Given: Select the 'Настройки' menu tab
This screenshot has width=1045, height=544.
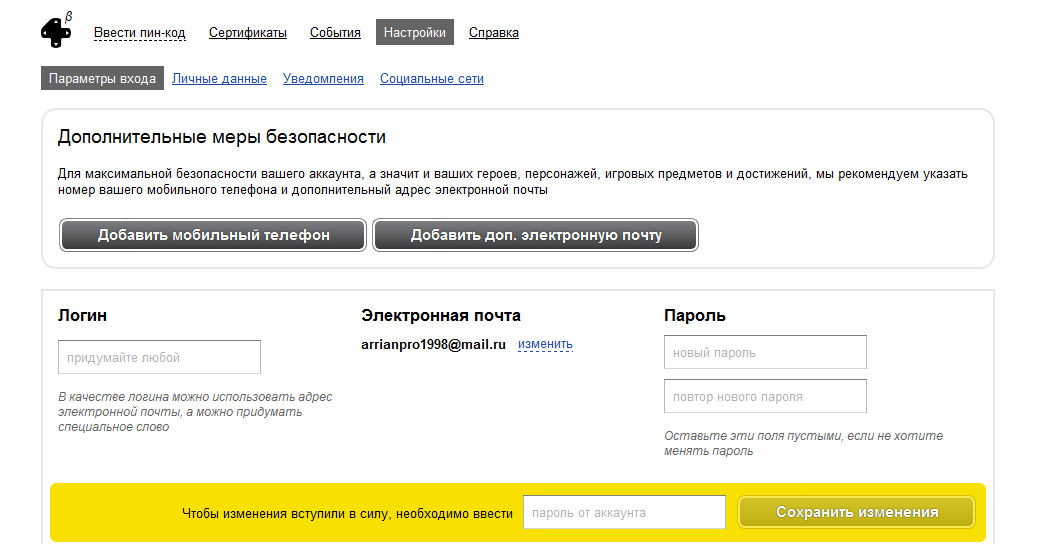Looking at the screenshot, I should [415, 33].
